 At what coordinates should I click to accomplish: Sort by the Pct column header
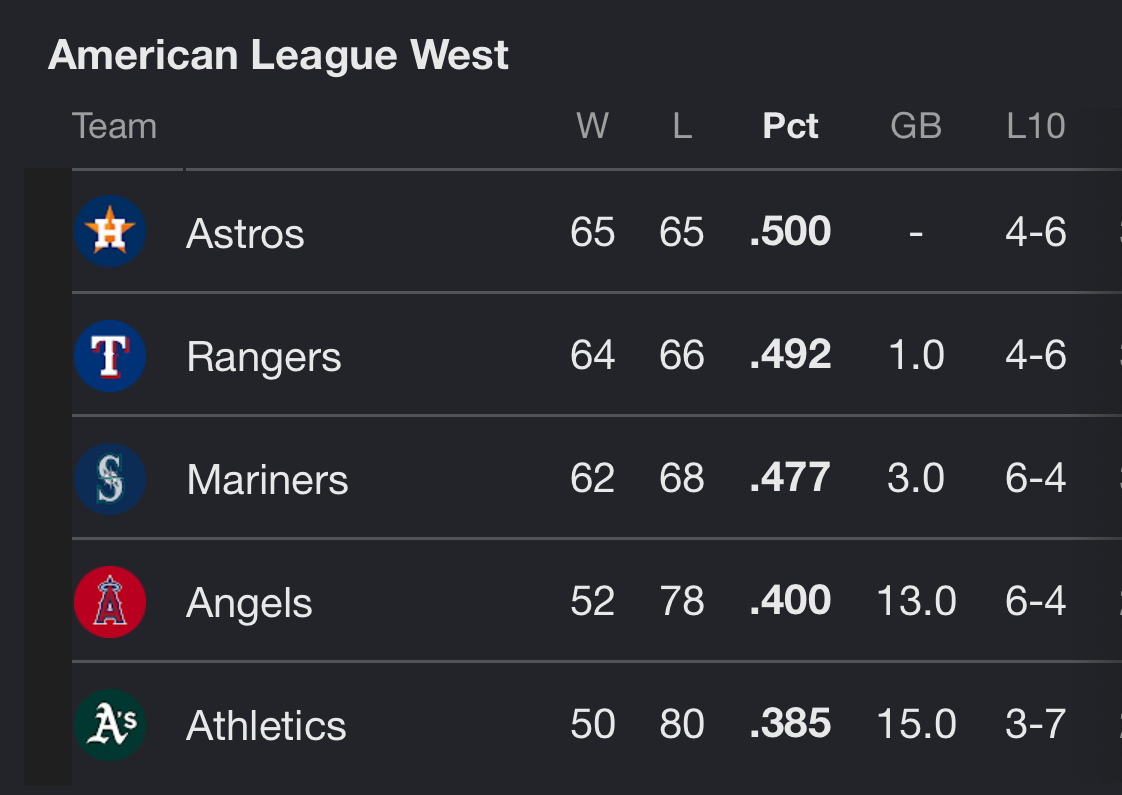click(x=790, y=126)
